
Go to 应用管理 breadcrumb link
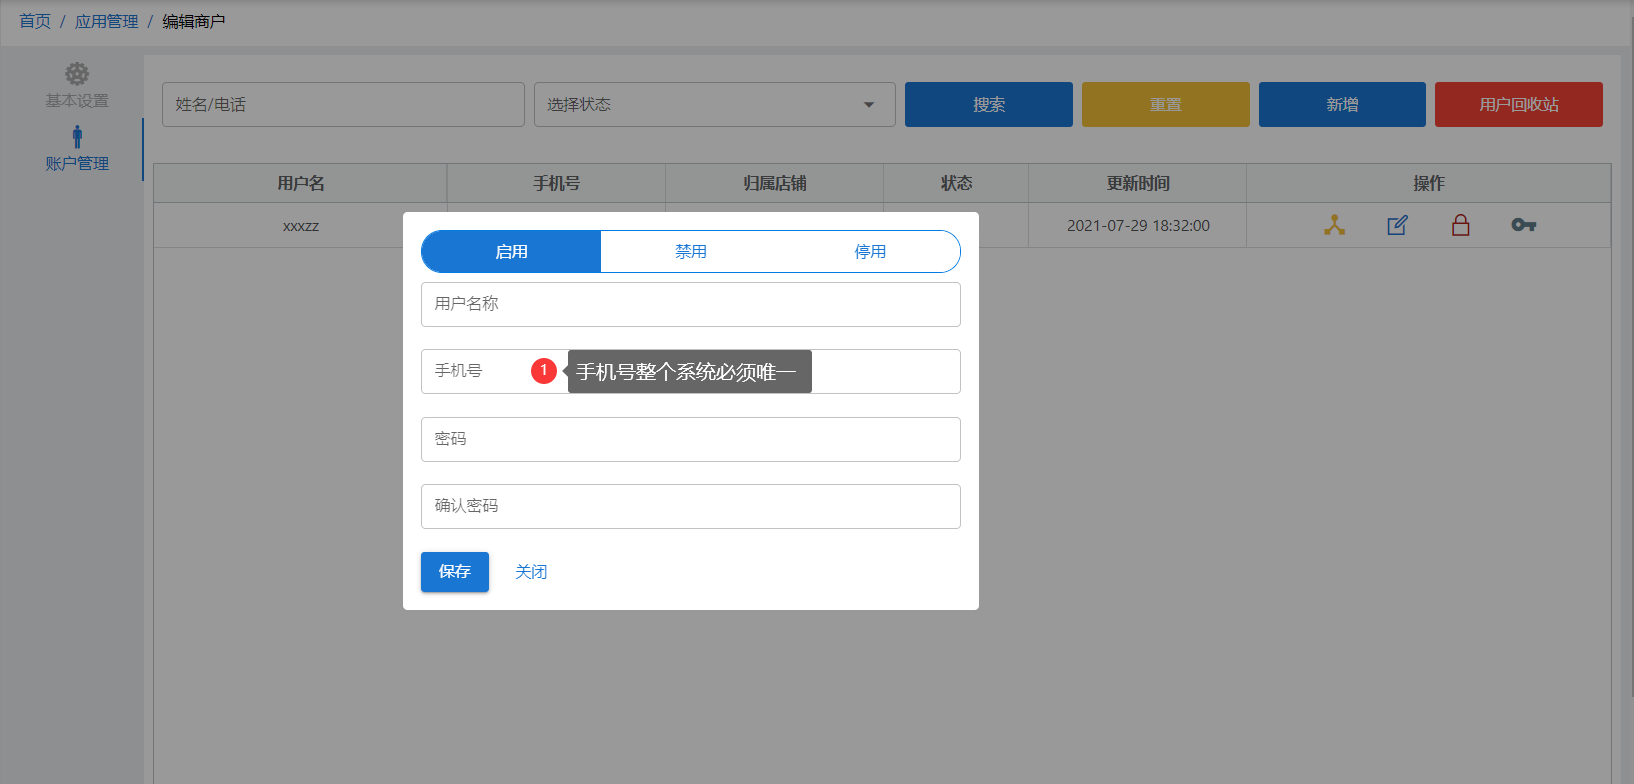[107, 21]
